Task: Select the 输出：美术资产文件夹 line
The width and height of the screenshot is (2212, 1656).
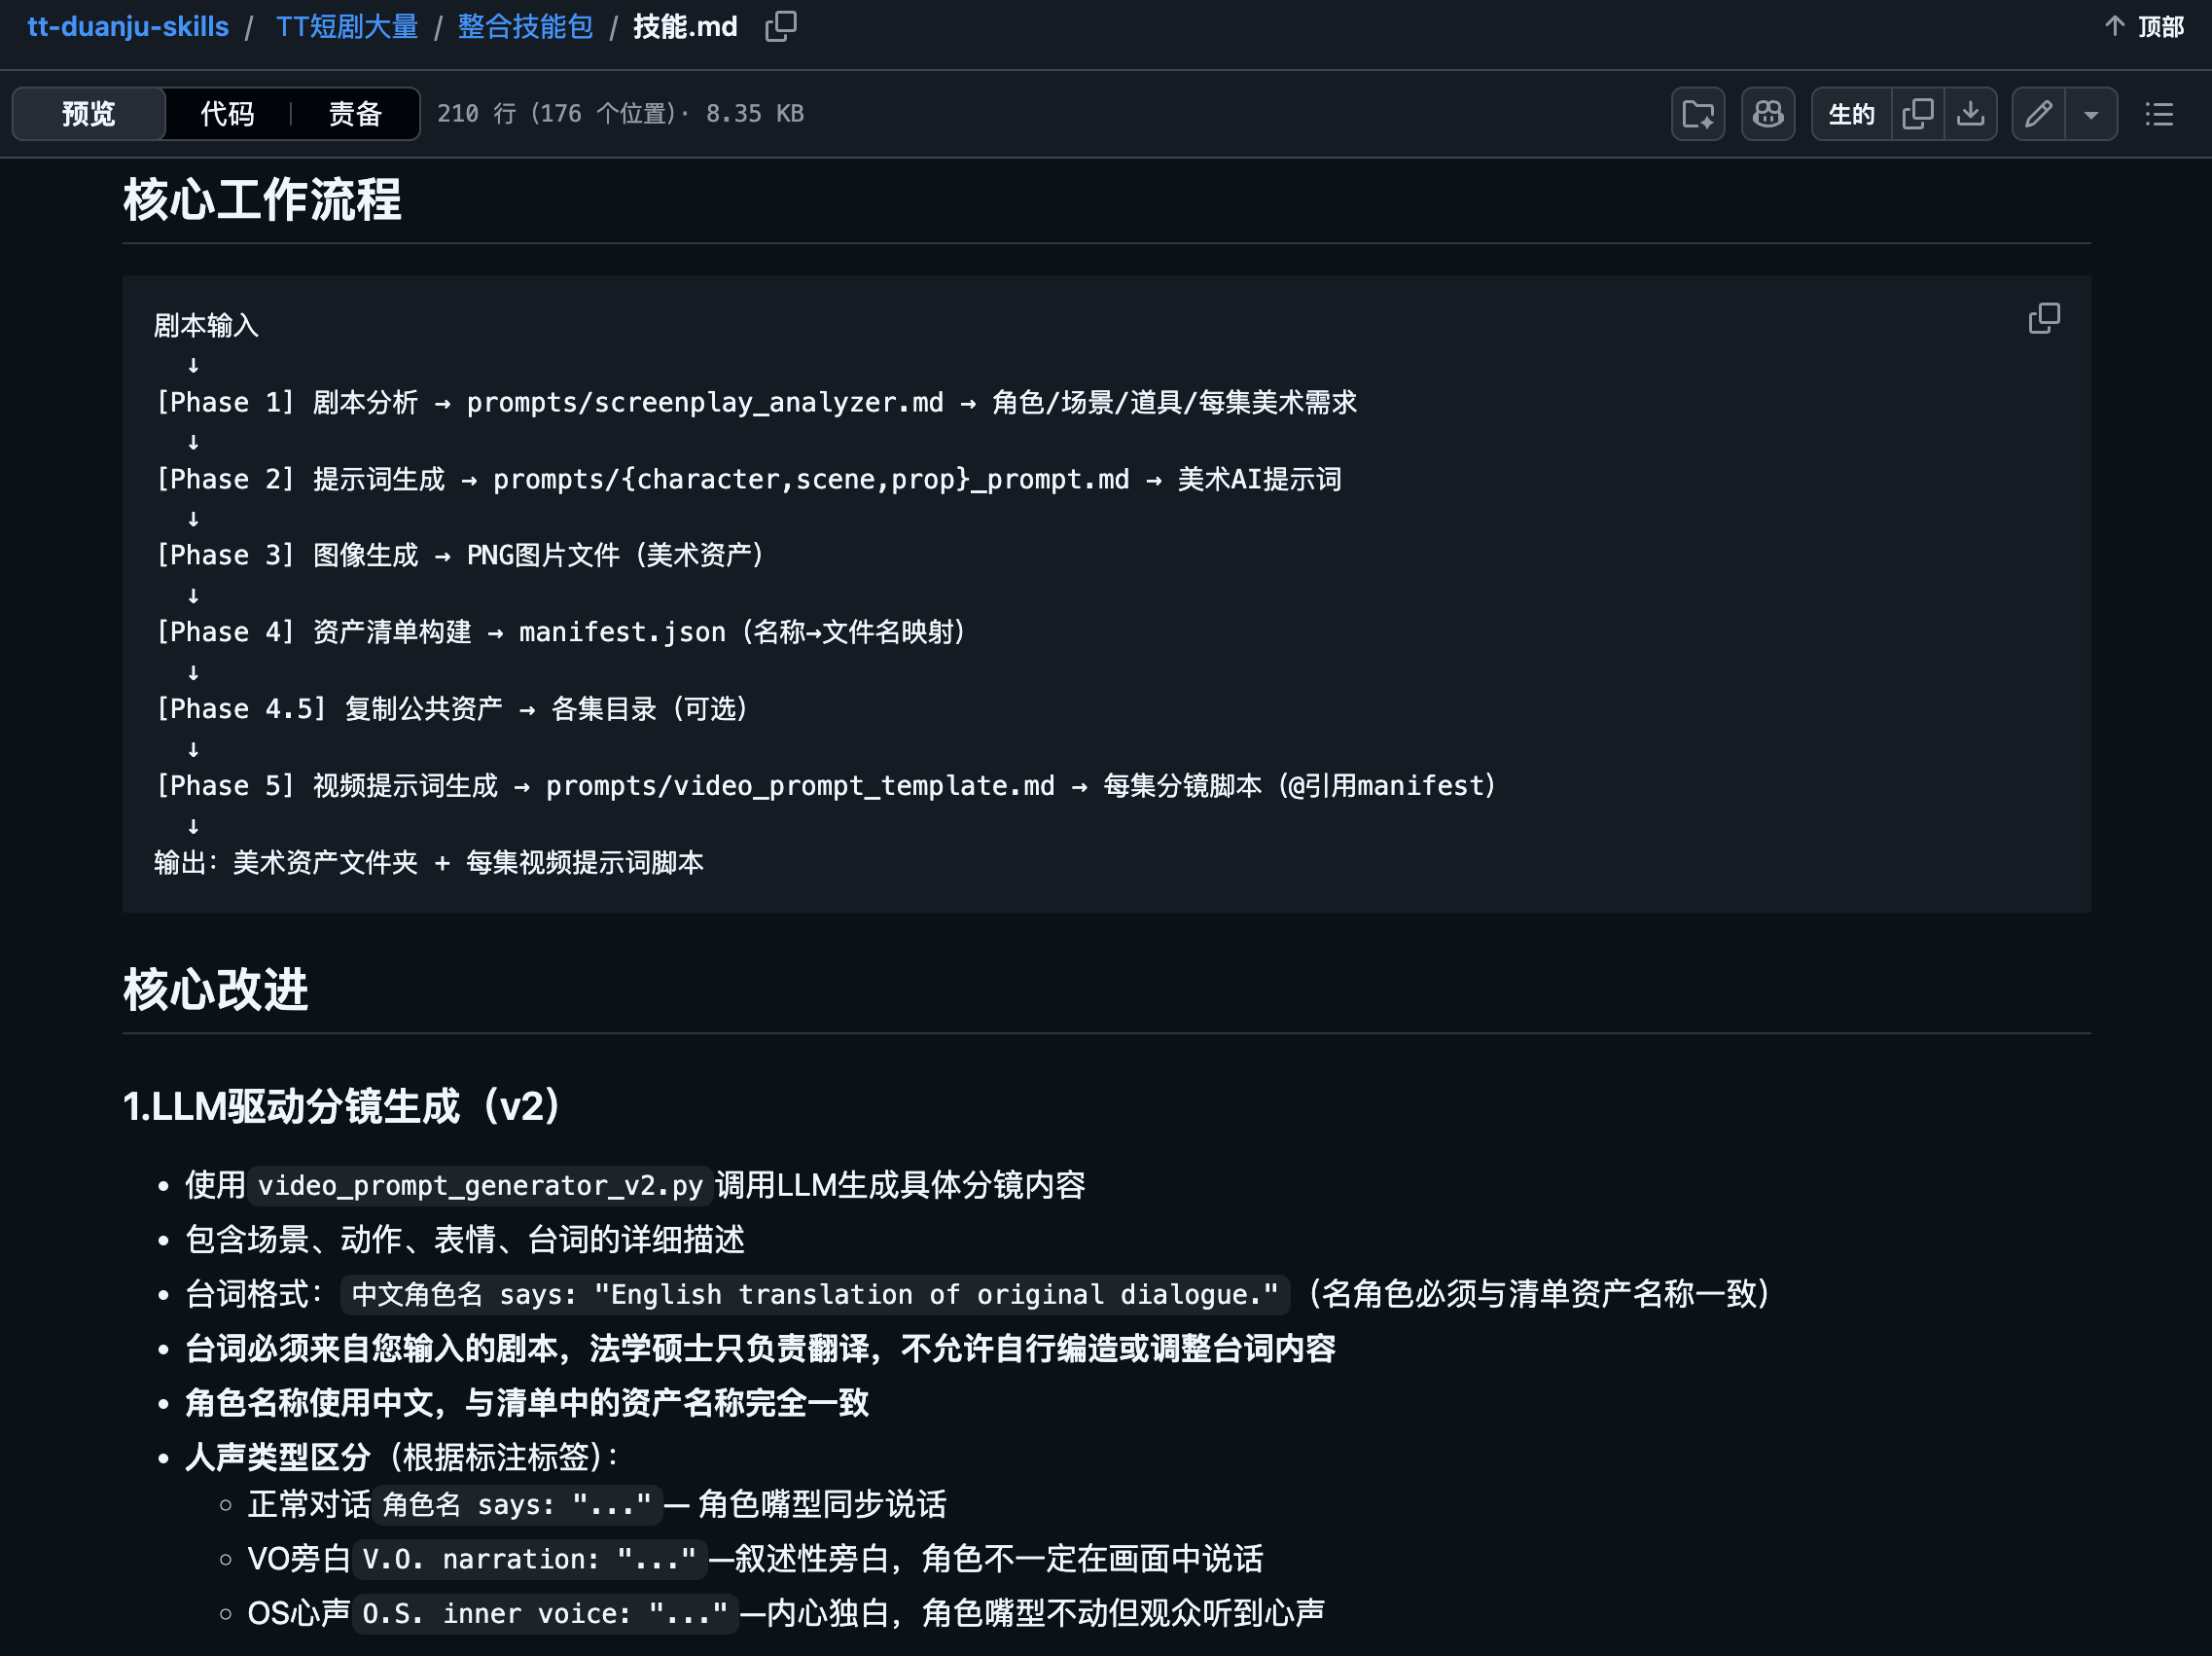Action: point(429,862)
